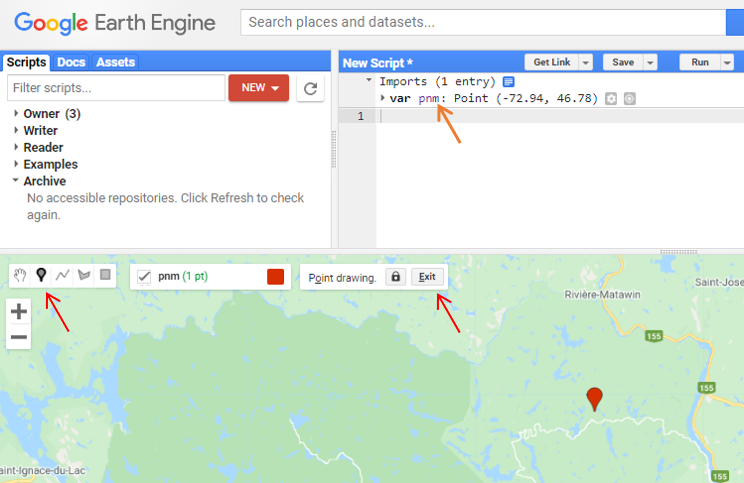Image resolution: width=744 pixels, height=483 pixels.
Task: Open the Get Link dropdown arrow
Action: [x=586, y=62]
